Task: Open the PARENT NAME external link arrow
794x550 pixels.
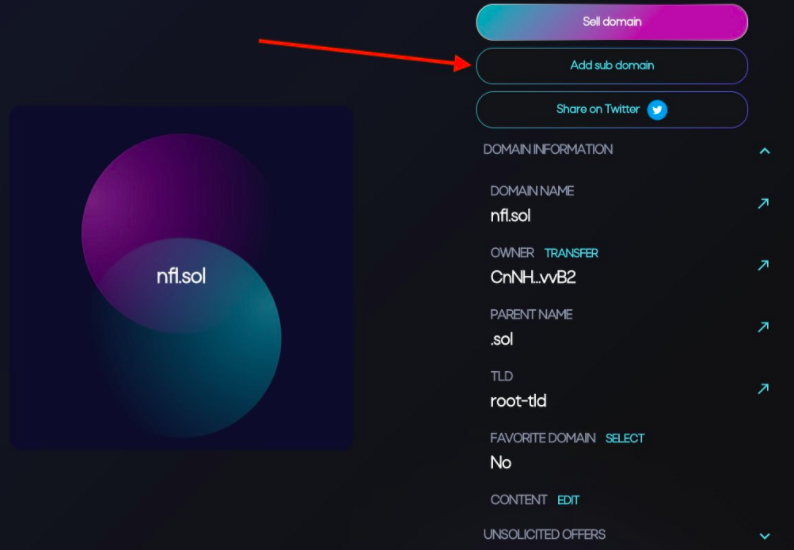Action: (763, 327)
